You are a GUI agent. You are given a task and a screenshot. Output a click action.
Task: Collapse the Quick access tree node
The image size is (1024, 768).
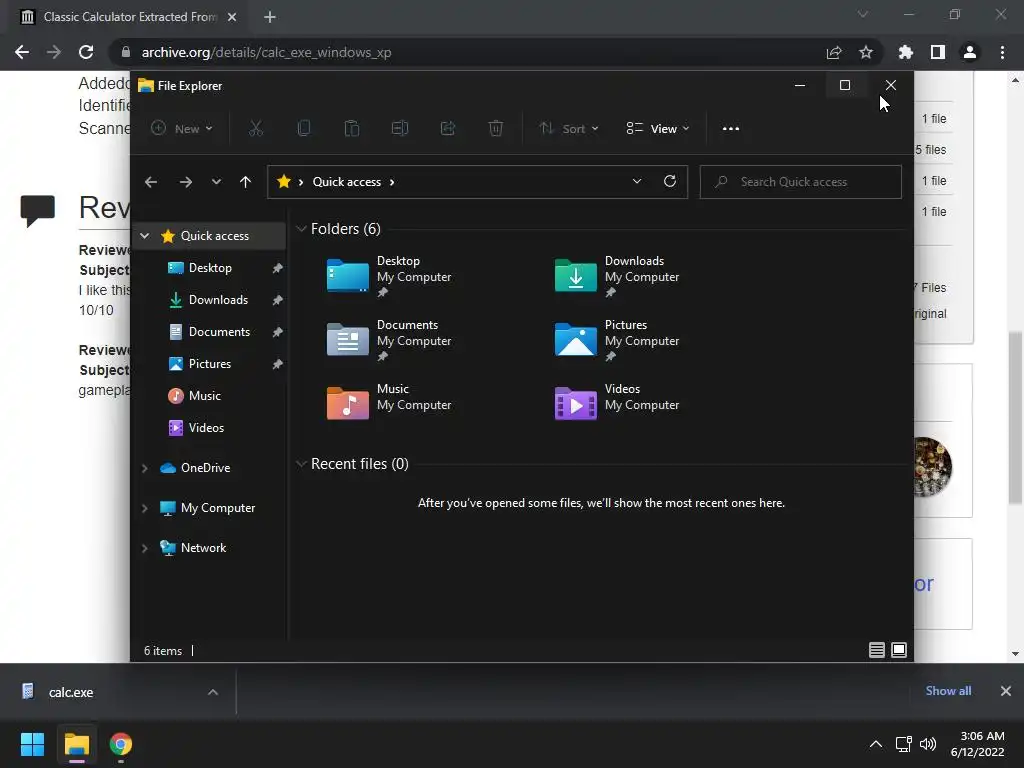(145, 236)
